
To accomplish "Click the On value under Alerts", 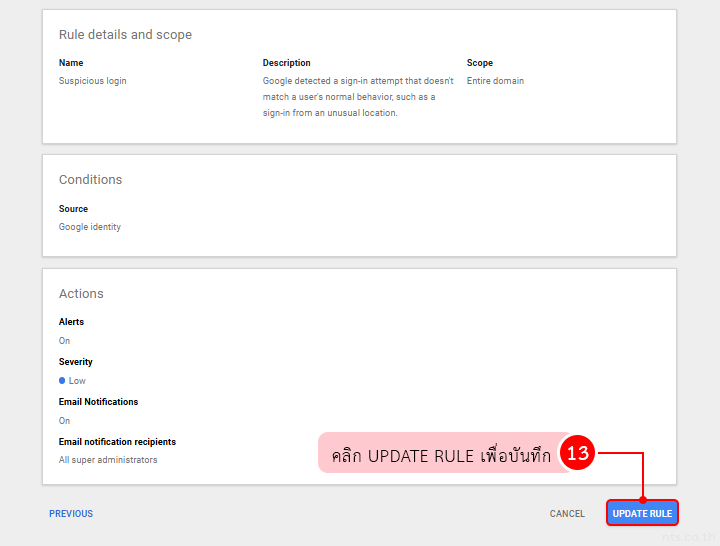I will [x=65, y=341].
